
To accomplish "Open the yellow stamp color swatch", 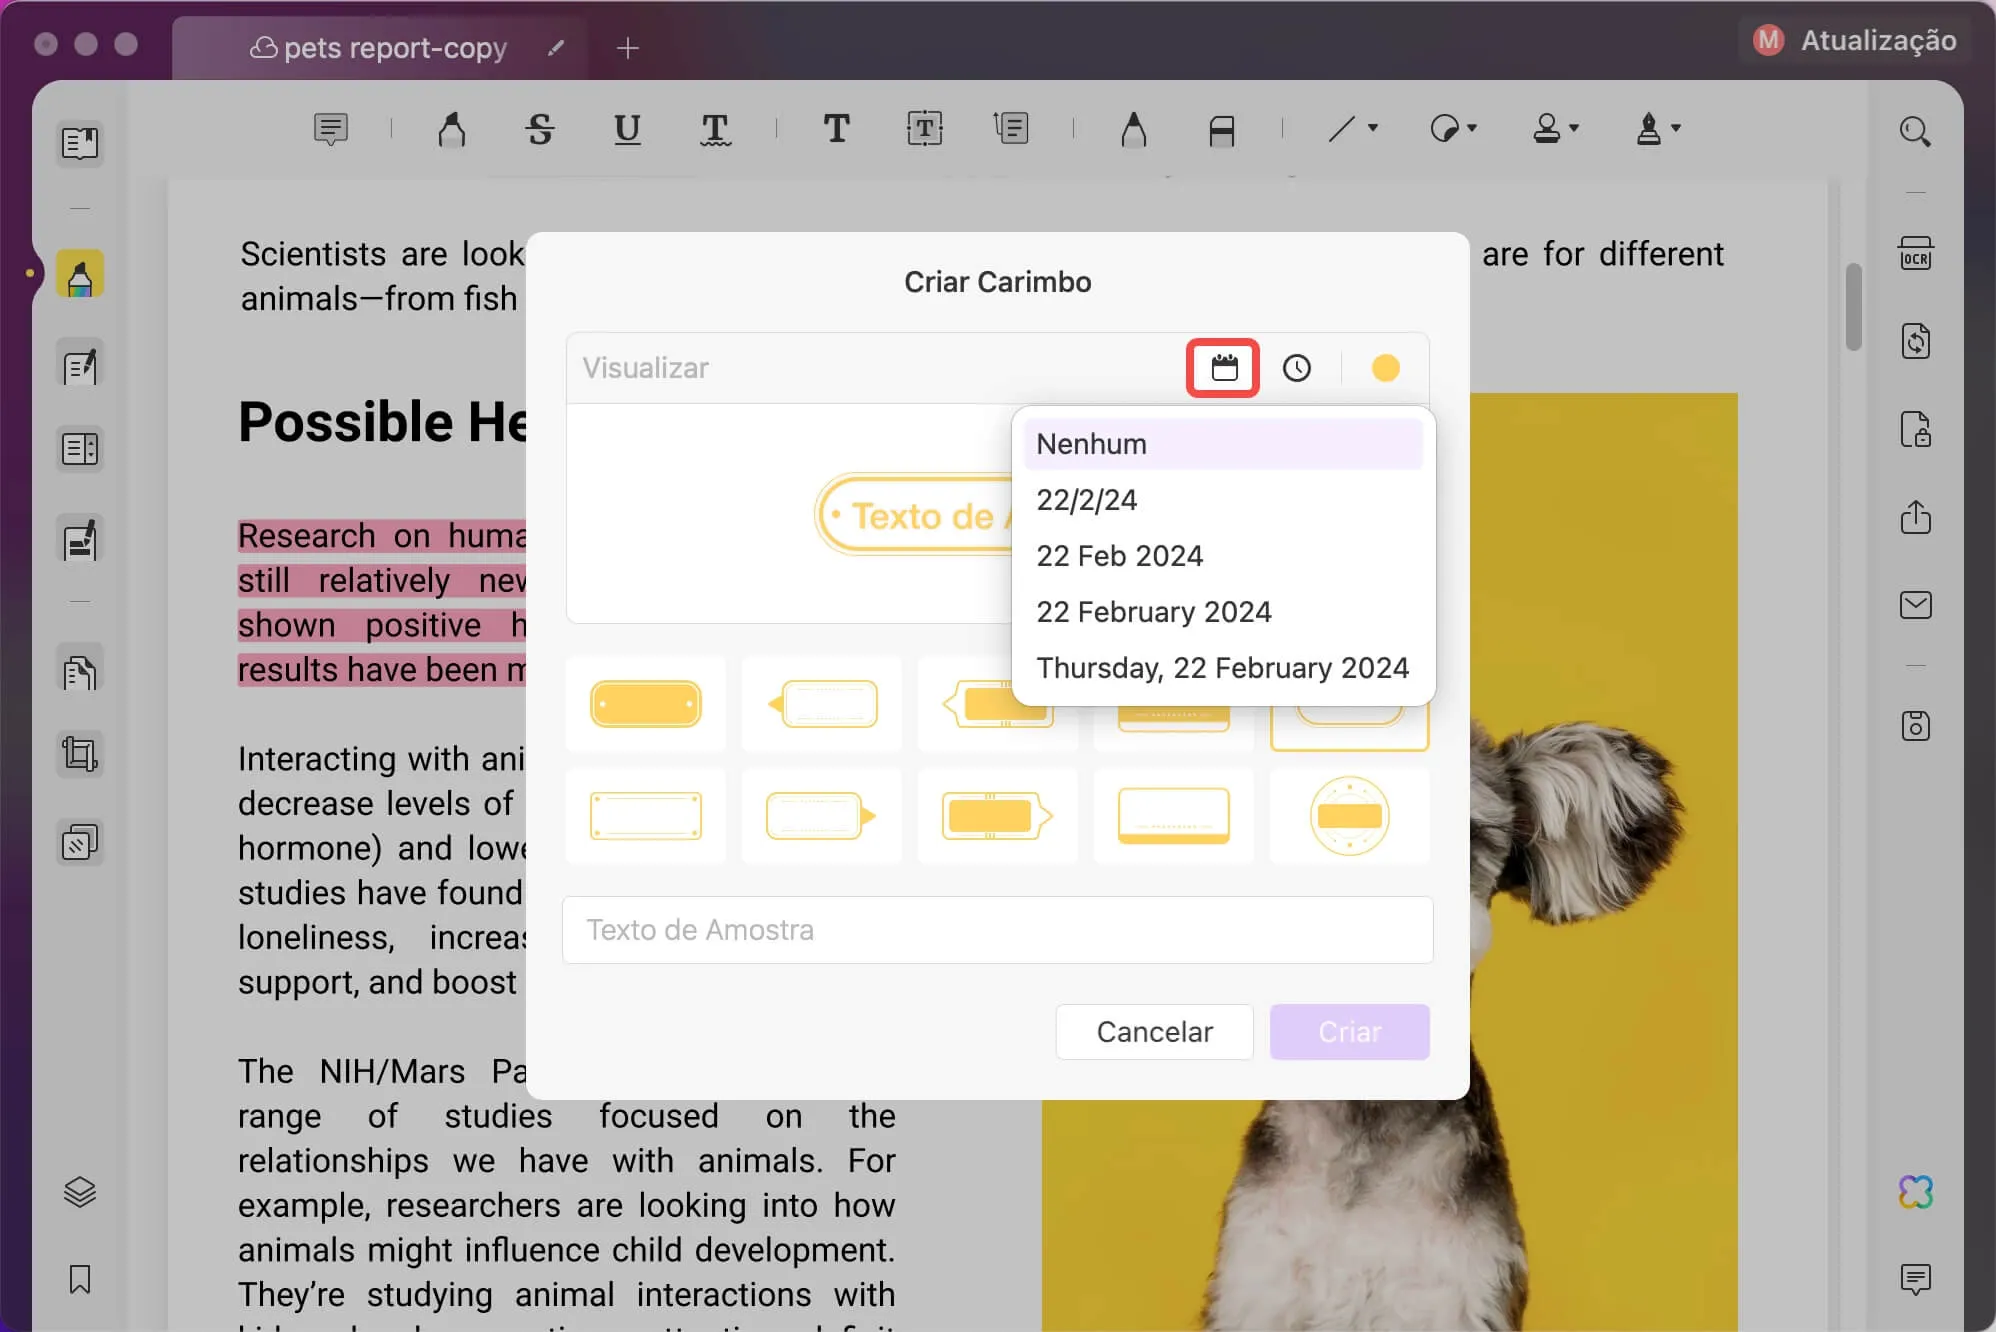I will click(x=1385, y=368).
